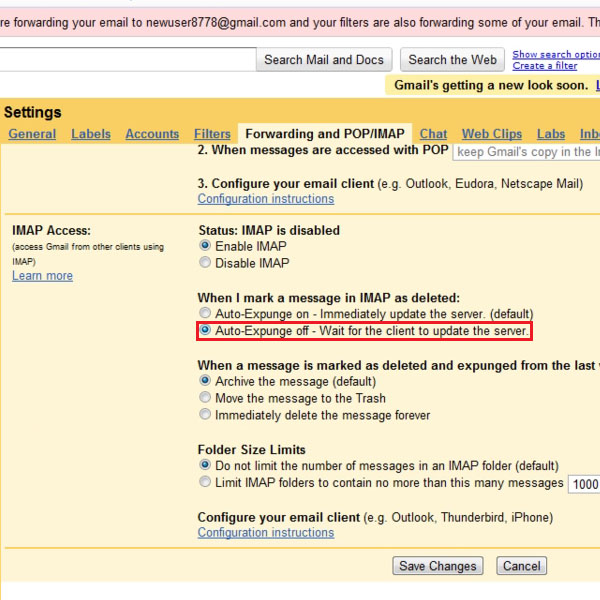Open POP Configuration instructions link
Viewport: 600px width, 600px height.
coord(266,199)
